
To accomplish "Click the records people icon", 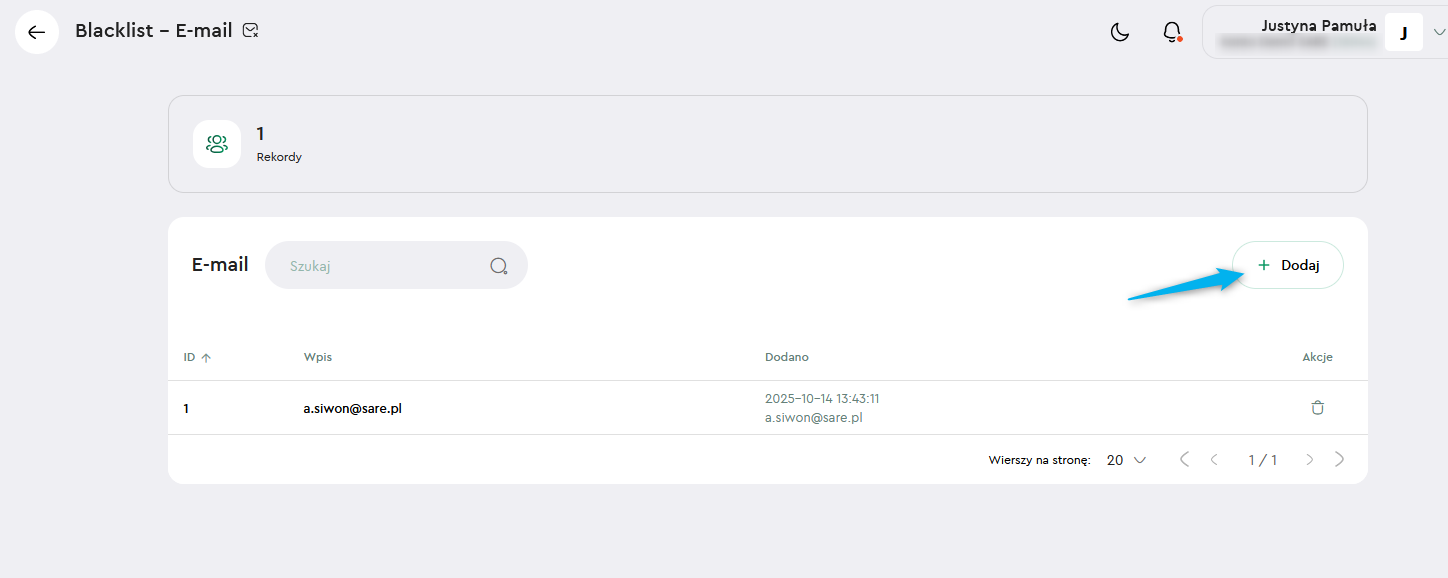I will point(217,144).
